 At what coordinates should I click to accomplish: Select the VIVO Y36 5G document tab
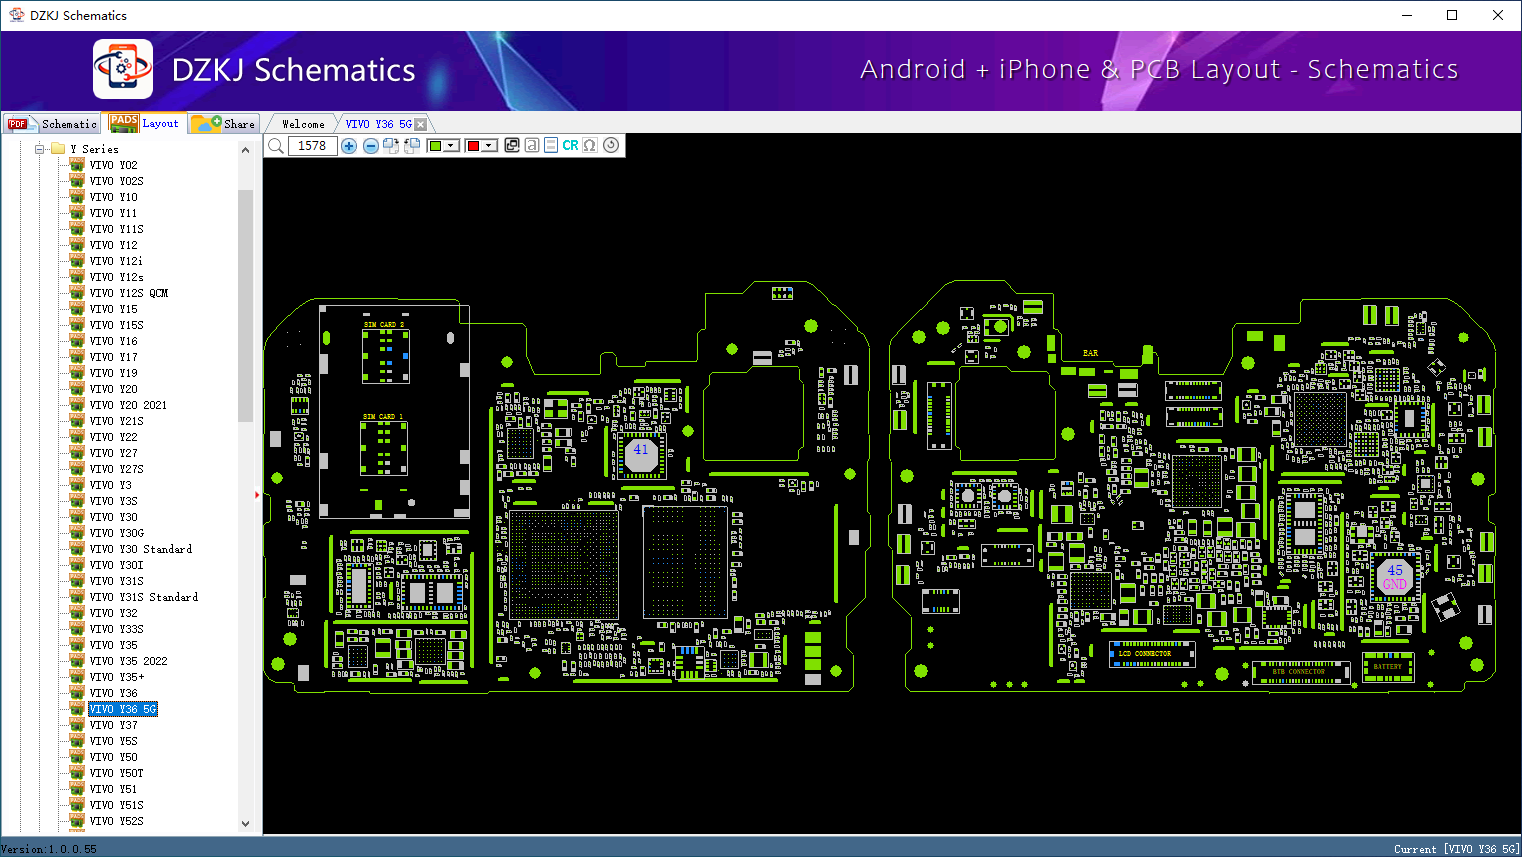click(x=379, y=124)
